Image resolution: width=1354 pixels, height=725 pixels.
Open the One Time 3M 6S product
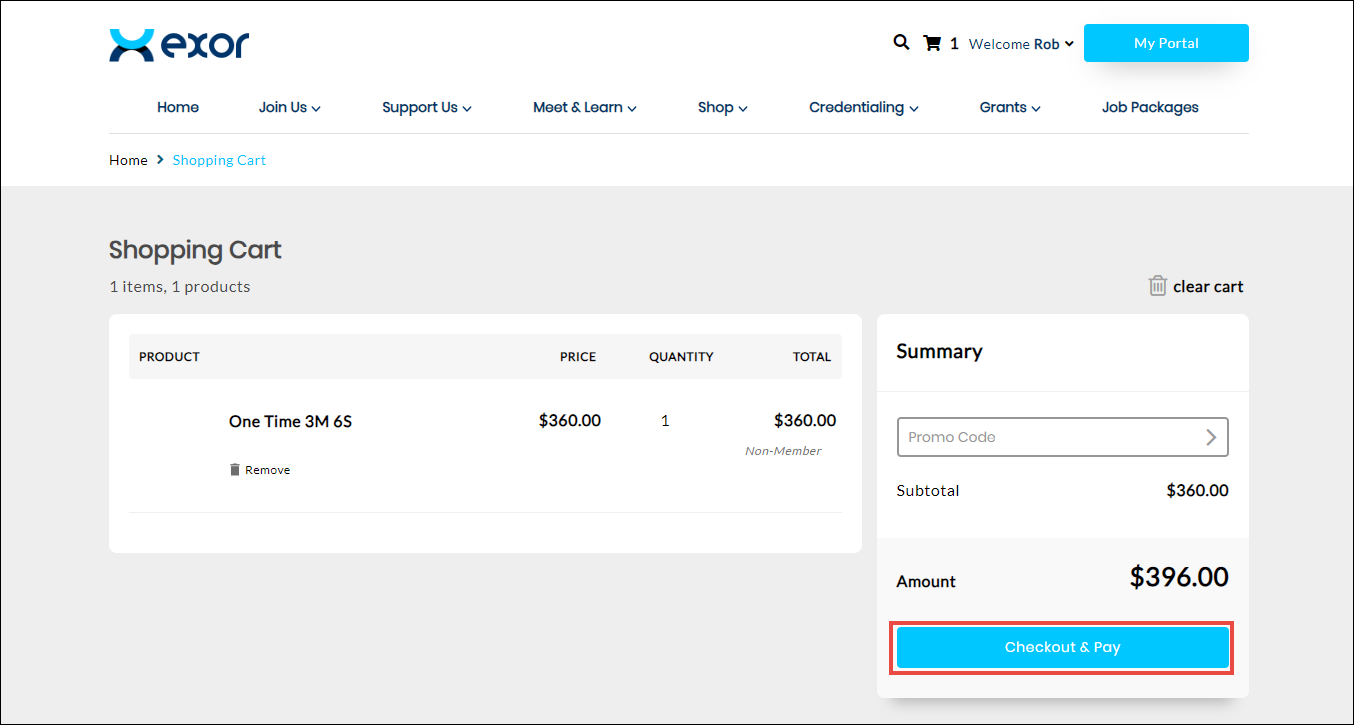coord(290,421)
